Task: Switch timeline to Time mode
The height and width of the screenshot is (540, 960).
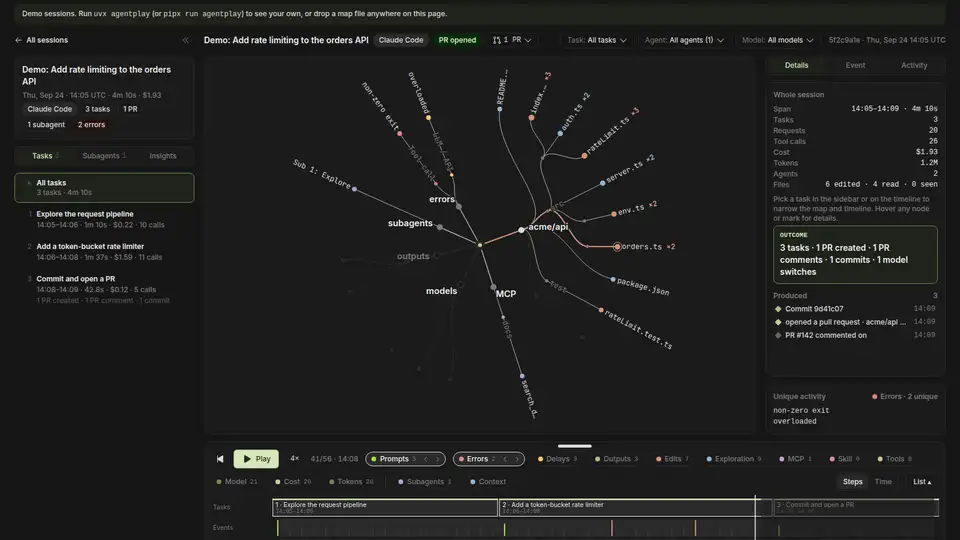Action: coord(883,482)
